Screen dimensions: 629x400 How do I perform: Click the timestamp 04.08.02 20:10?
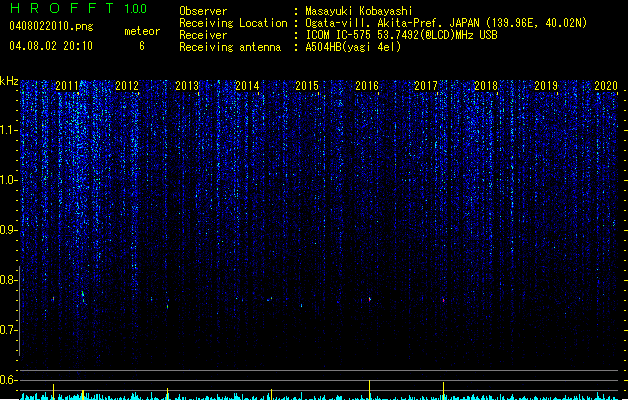click(51, 46)
